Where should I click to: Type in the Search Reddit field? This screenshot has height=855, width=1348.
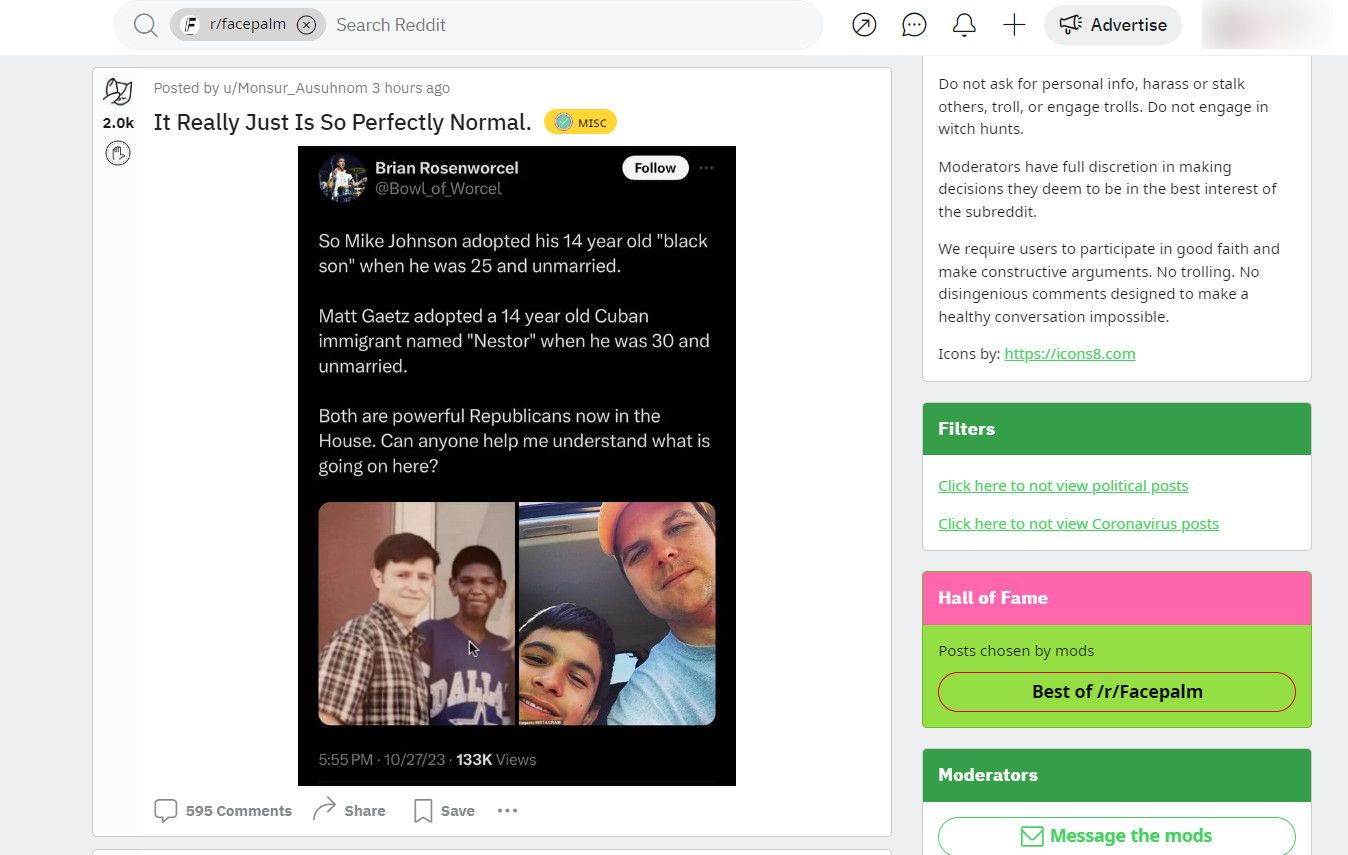pos(570,25)
